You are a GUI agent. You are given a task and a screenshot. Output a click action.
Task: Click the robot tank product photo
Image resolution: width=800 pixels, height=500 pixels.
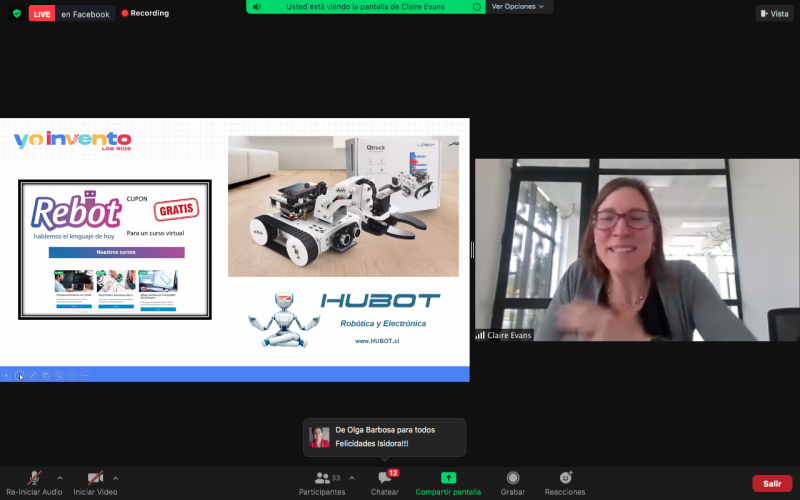pos(343,206)
